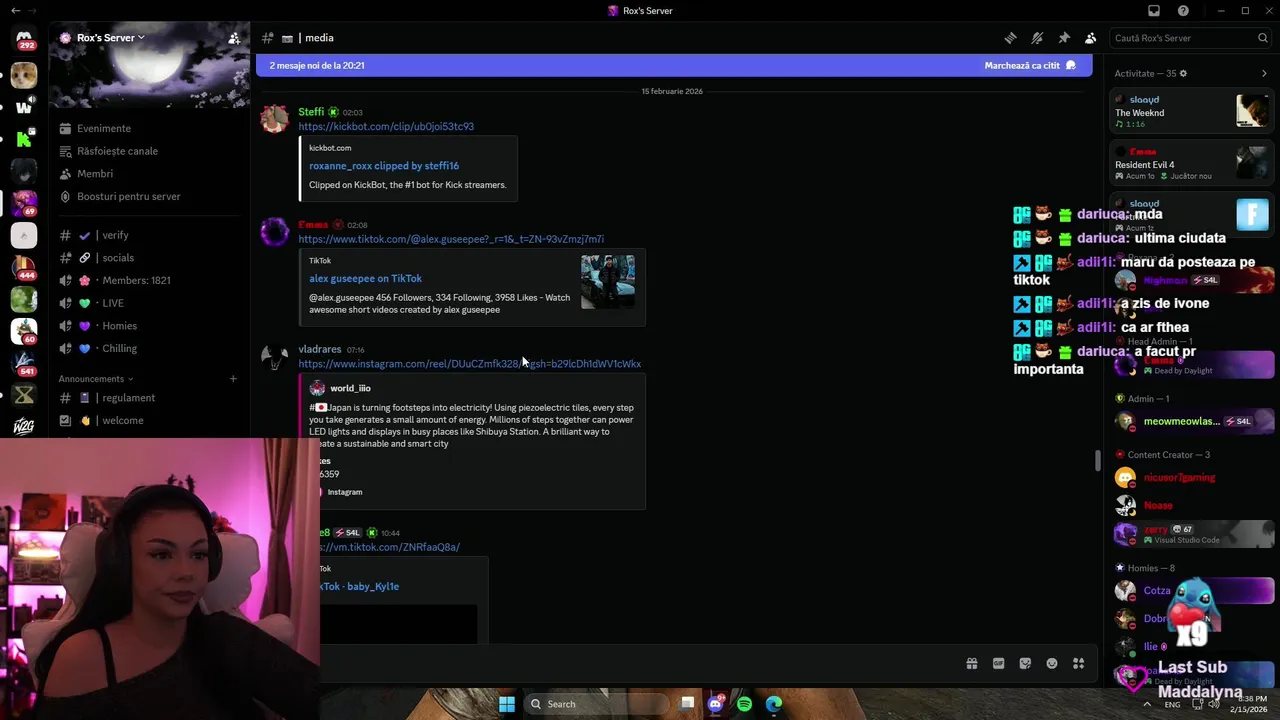
Task: Open Răsfoiește canale
Action: pyautogui.click(x=150, y=151)
